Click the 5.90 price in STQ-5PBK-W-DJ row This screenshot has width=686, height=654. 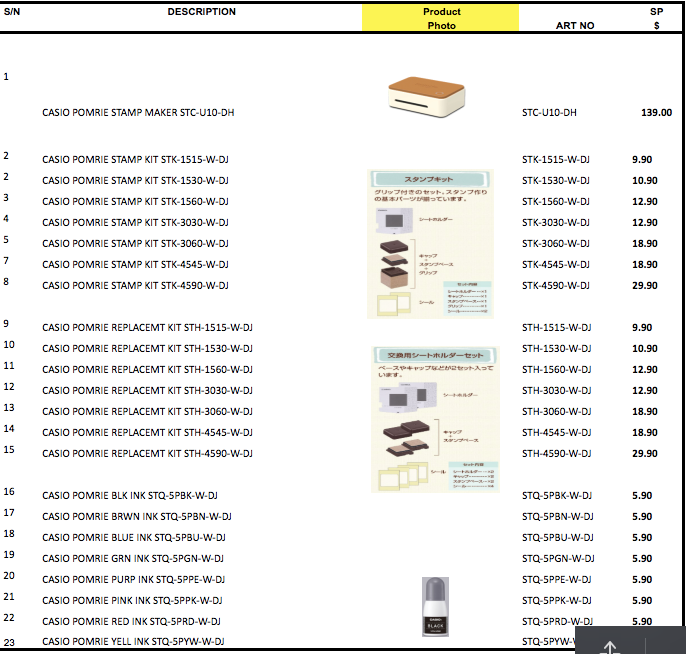coord(642,495)
